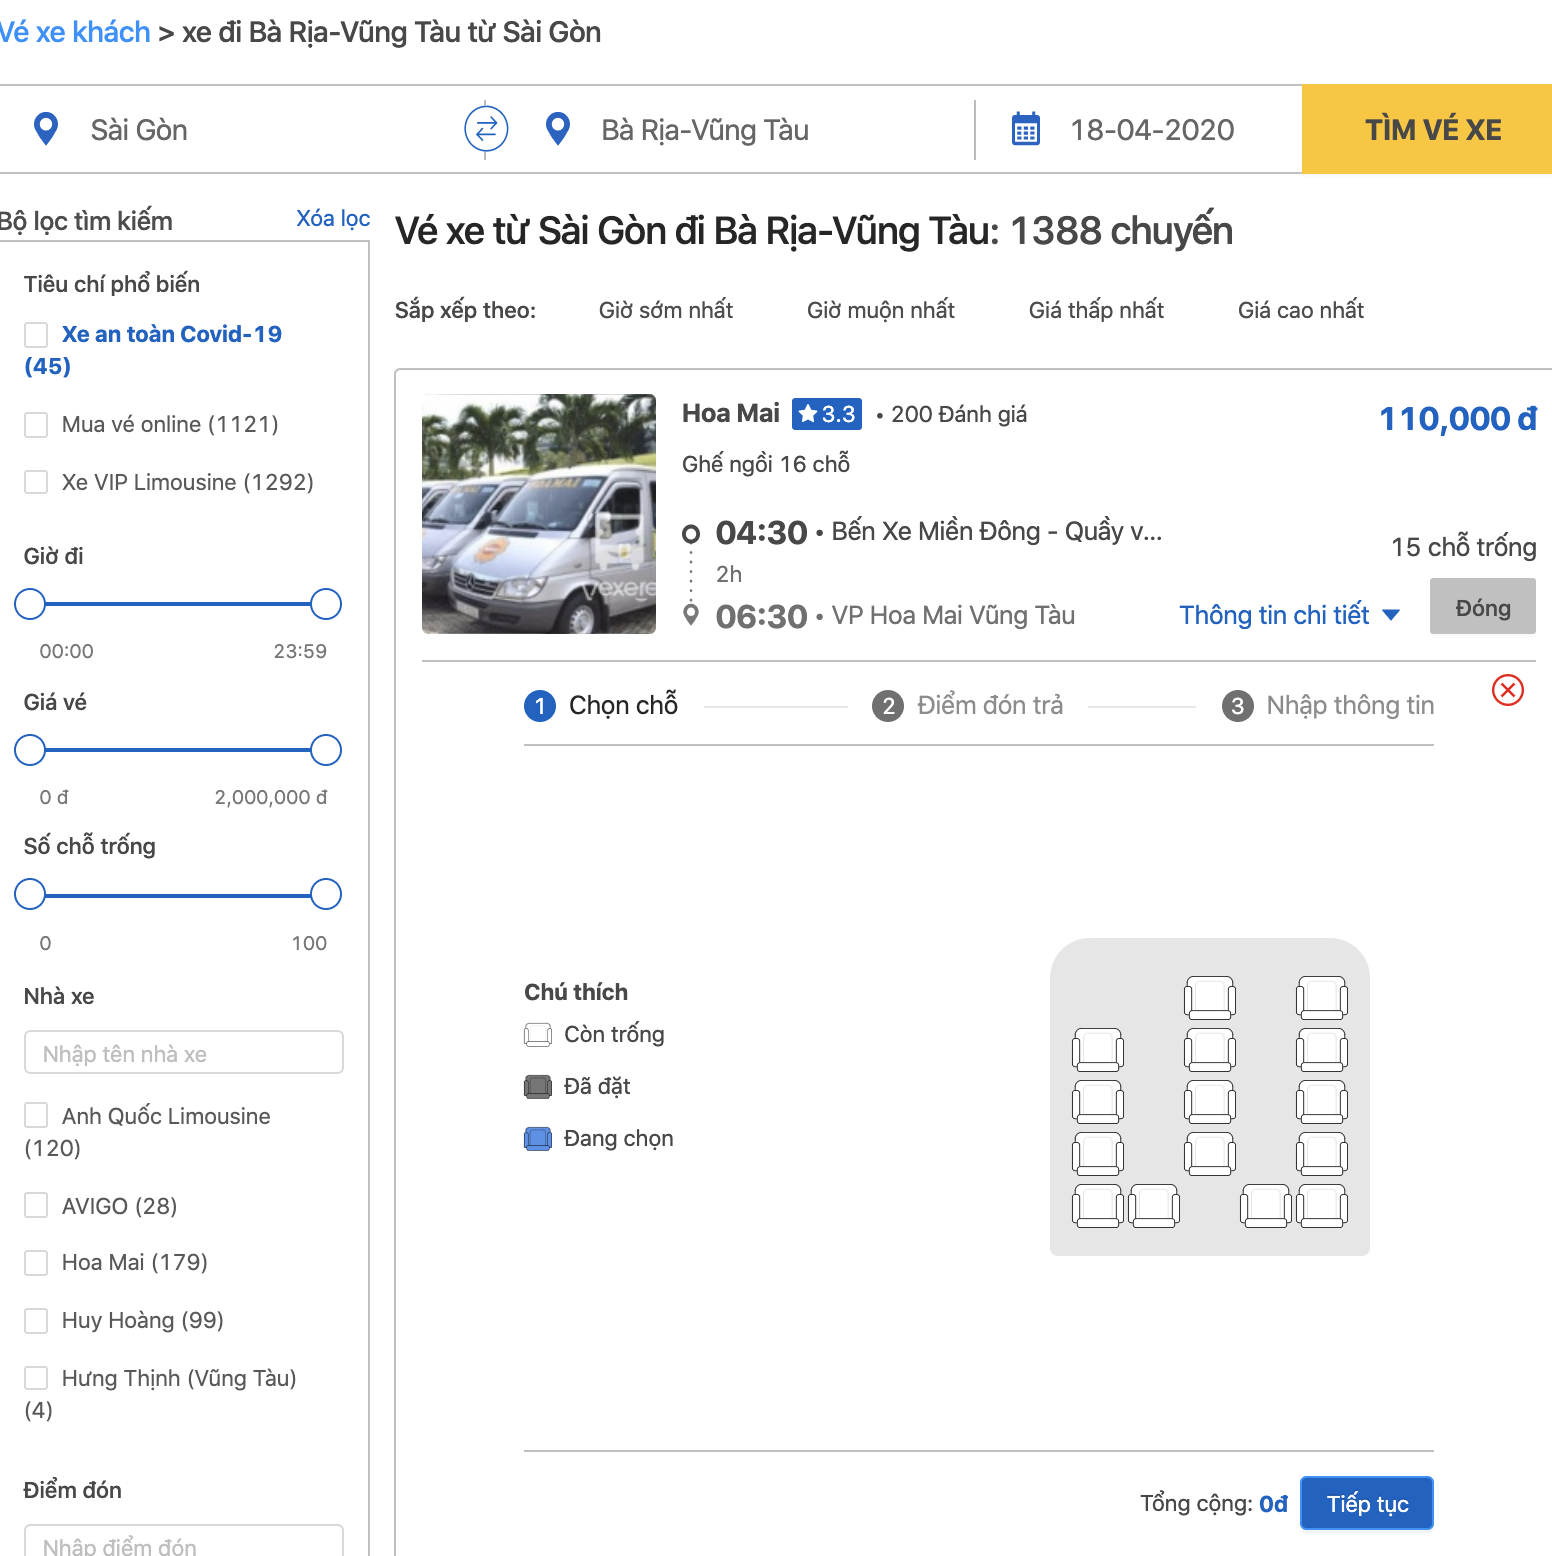This screenshot has height=1556, width=1552.
Task: Sort results by Giá thấp nhất
Action: pyautogui.click(x=1096, y=310)
